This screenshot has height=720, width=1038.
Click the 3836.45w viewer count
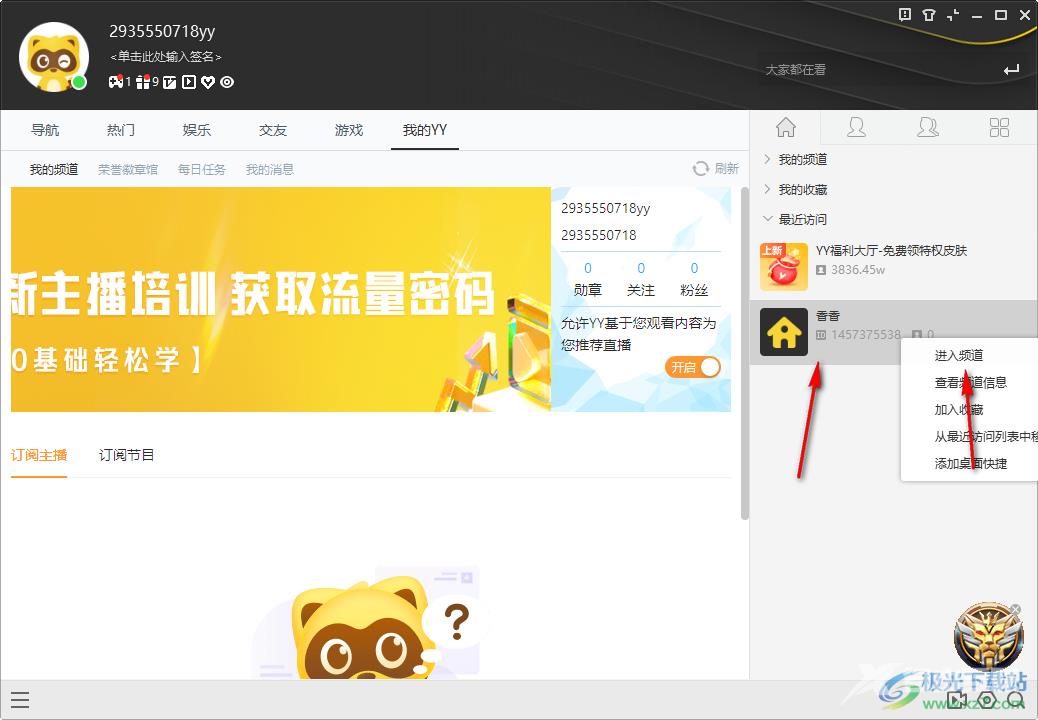tap(857, 270)
